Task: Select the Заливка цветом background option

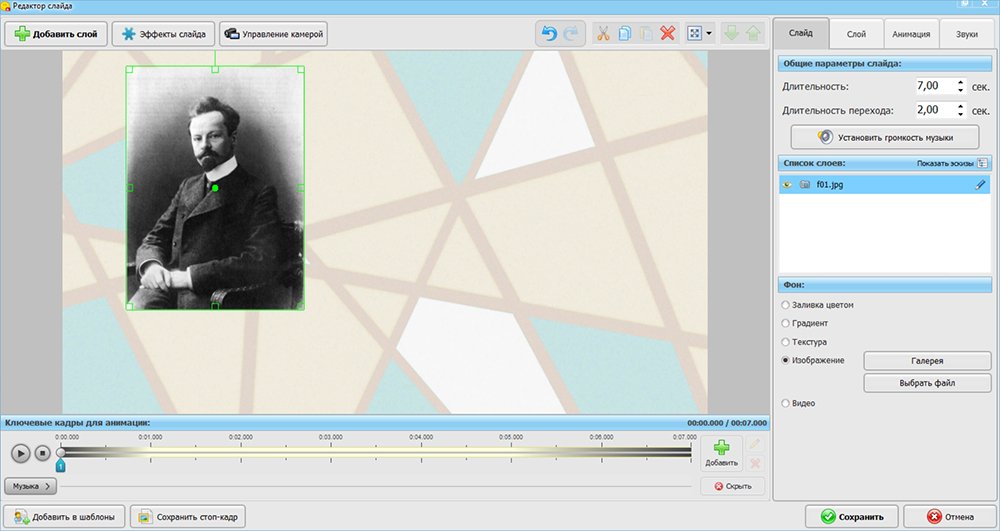Action: (x=785, y=305)
